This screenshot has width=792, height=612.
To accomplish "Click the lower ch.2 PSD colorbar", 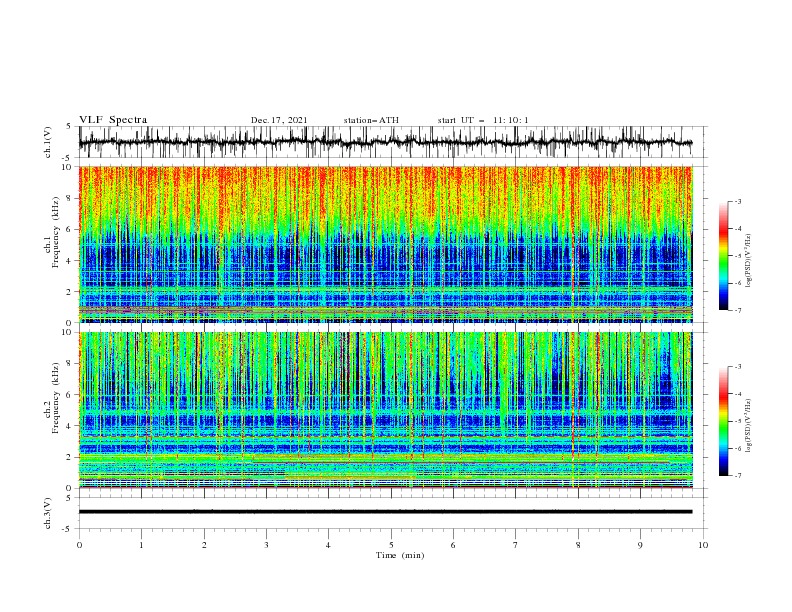I will pyautogui.click(x=723, y=421).
